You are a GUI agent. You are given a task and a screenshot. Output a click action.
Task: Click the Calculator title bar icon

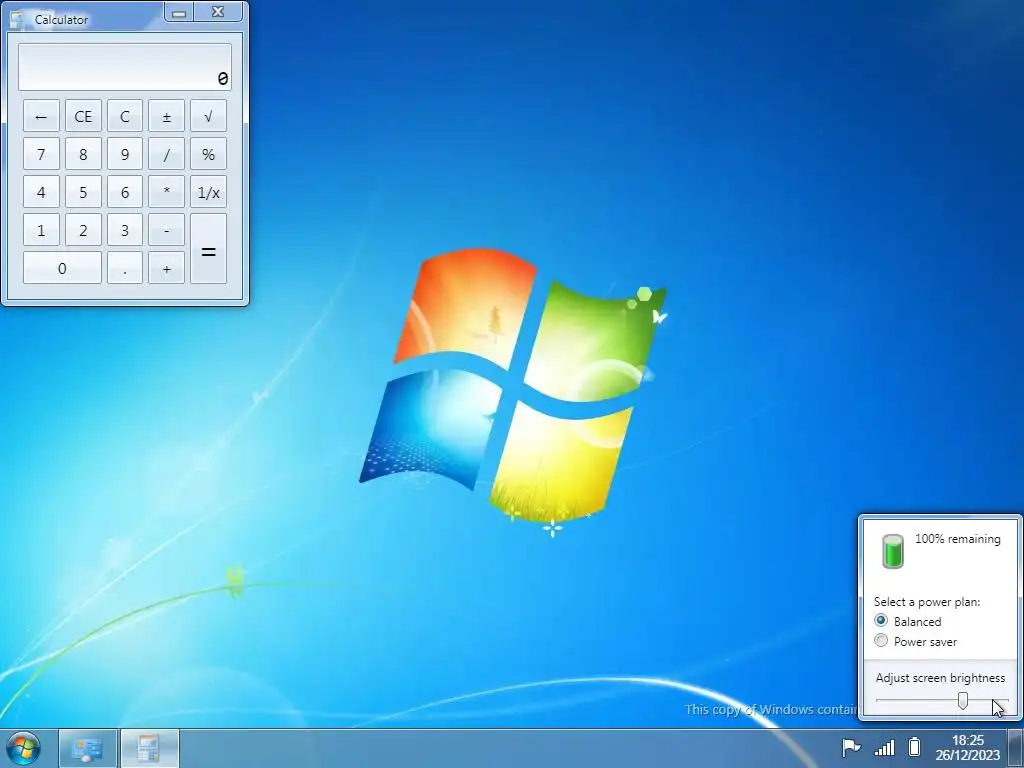18,20
